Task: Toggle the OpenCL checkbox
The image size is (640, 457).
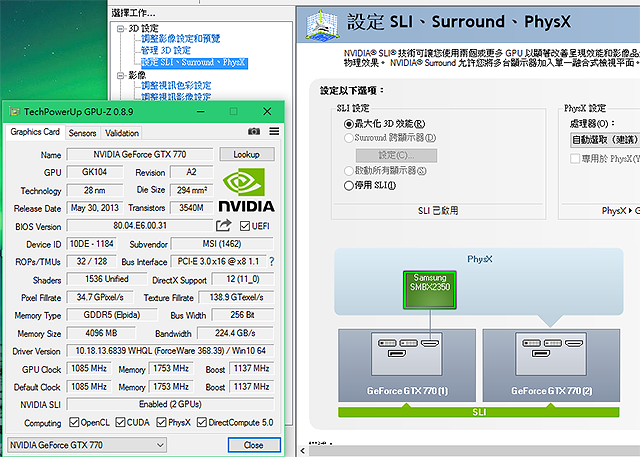Action: pos(74,422)
